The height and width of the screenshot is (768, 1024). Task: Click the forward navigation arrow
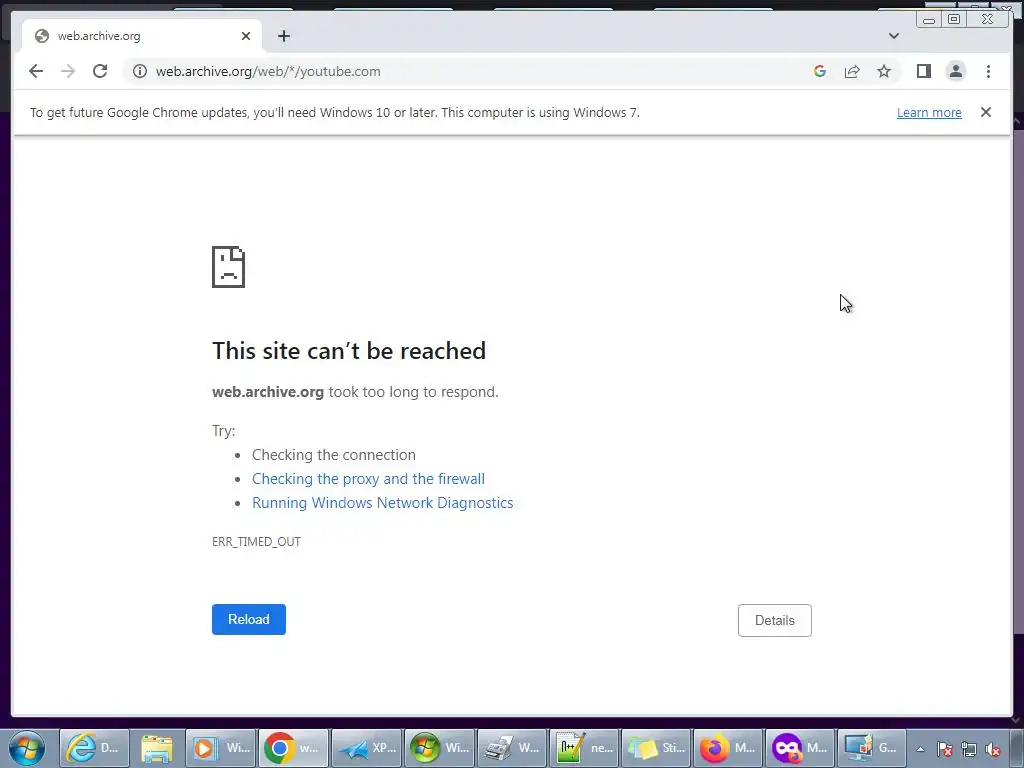point(68,71)
